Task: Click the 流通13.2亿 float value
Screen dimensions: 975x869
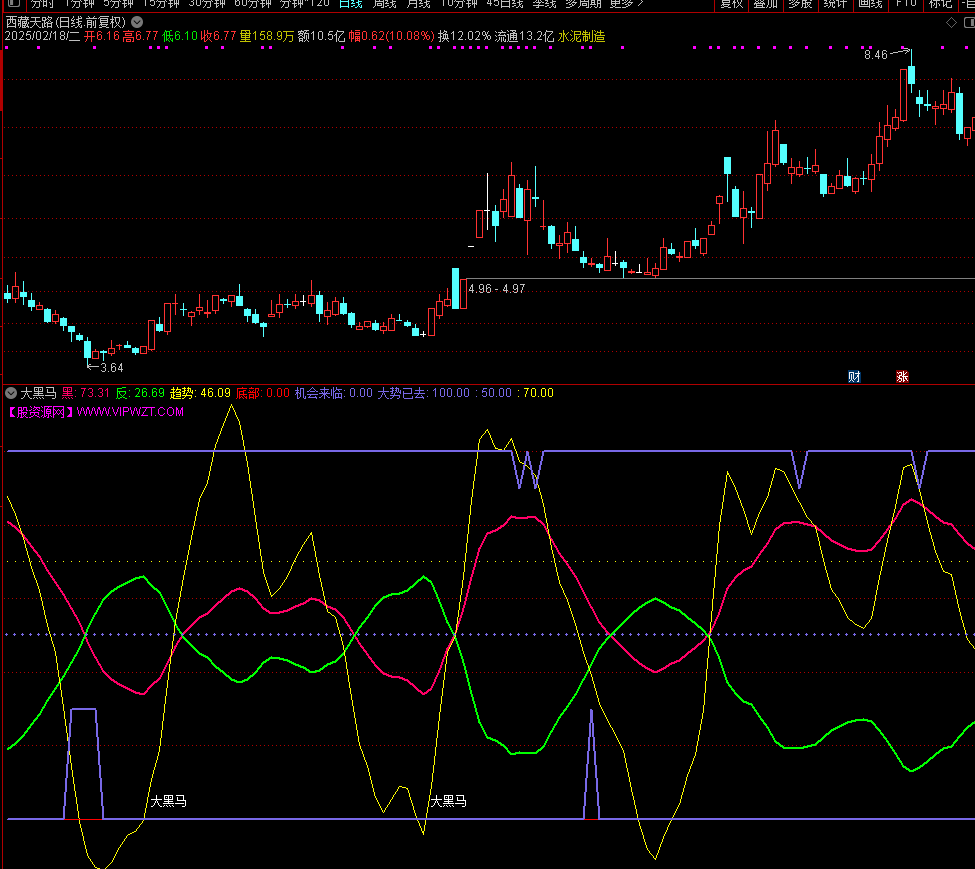Action: coord(524,37)
